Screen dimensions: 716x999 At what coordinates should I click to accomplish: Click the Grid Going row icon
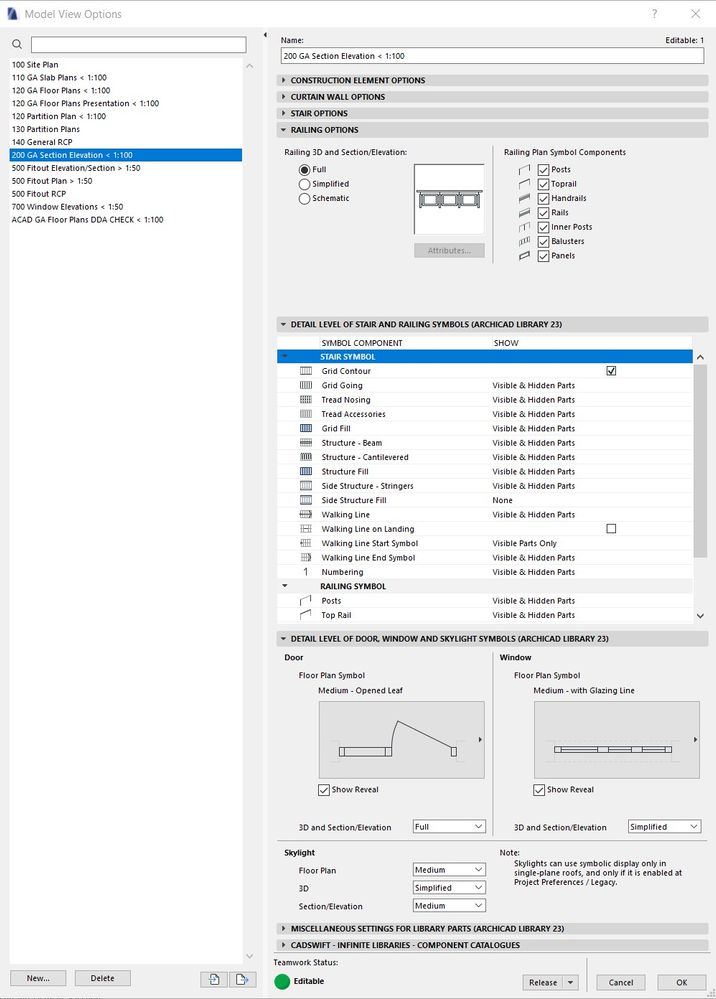coord(306,385)
